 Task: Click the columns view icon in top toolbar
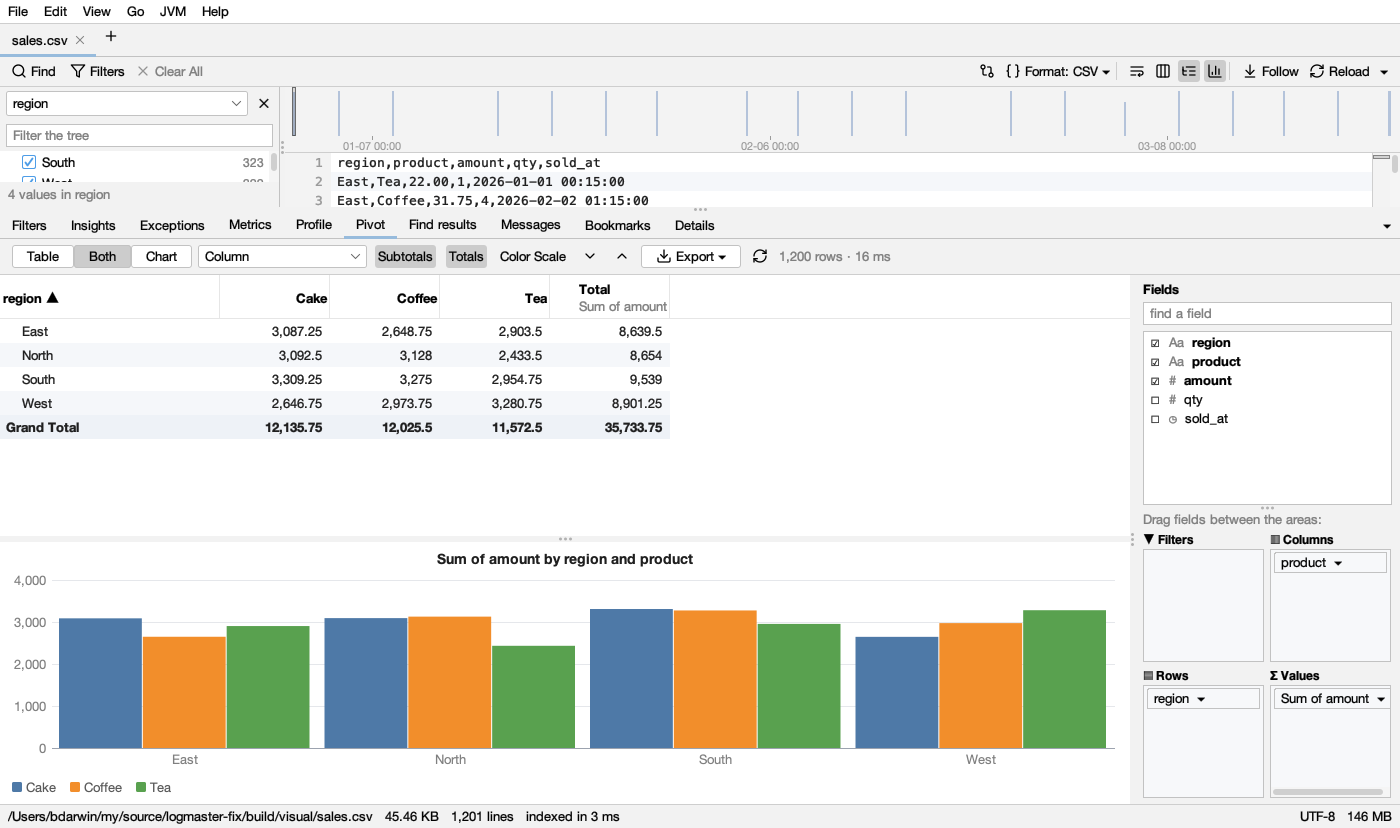coord(1163,71)
